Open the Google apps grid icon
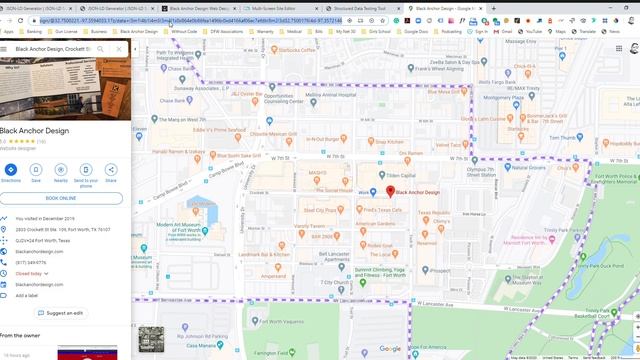 (x=619, y=49)
